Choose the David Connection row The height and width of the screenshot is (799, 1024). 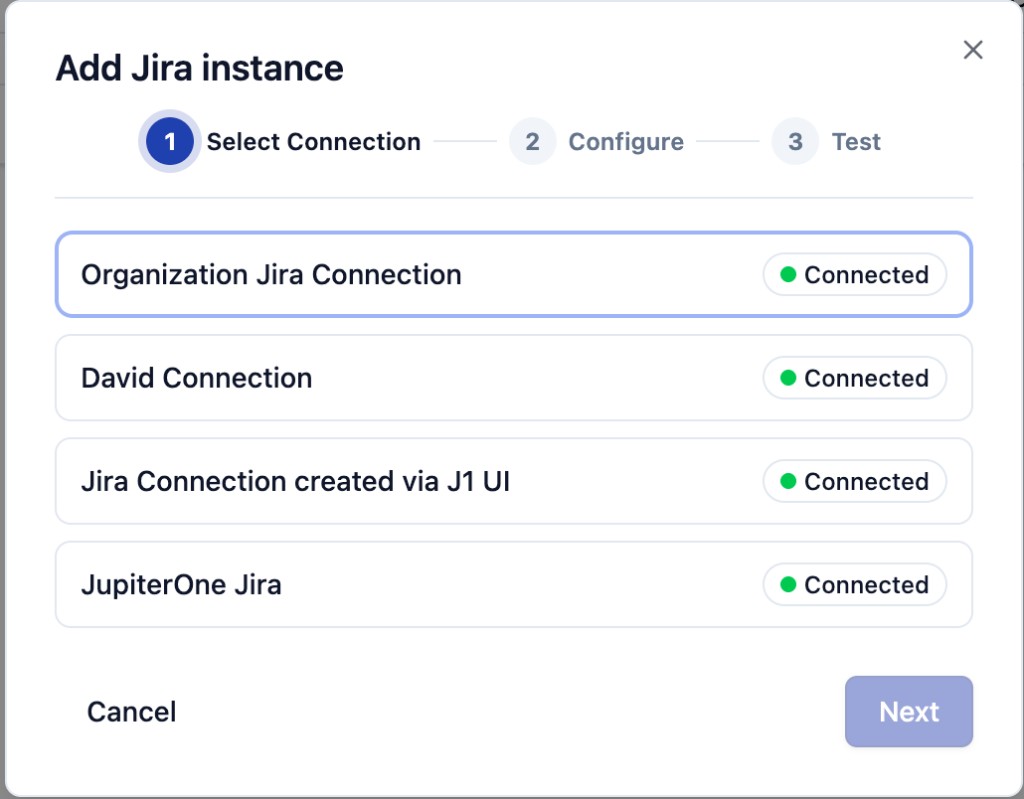[514, 378]
